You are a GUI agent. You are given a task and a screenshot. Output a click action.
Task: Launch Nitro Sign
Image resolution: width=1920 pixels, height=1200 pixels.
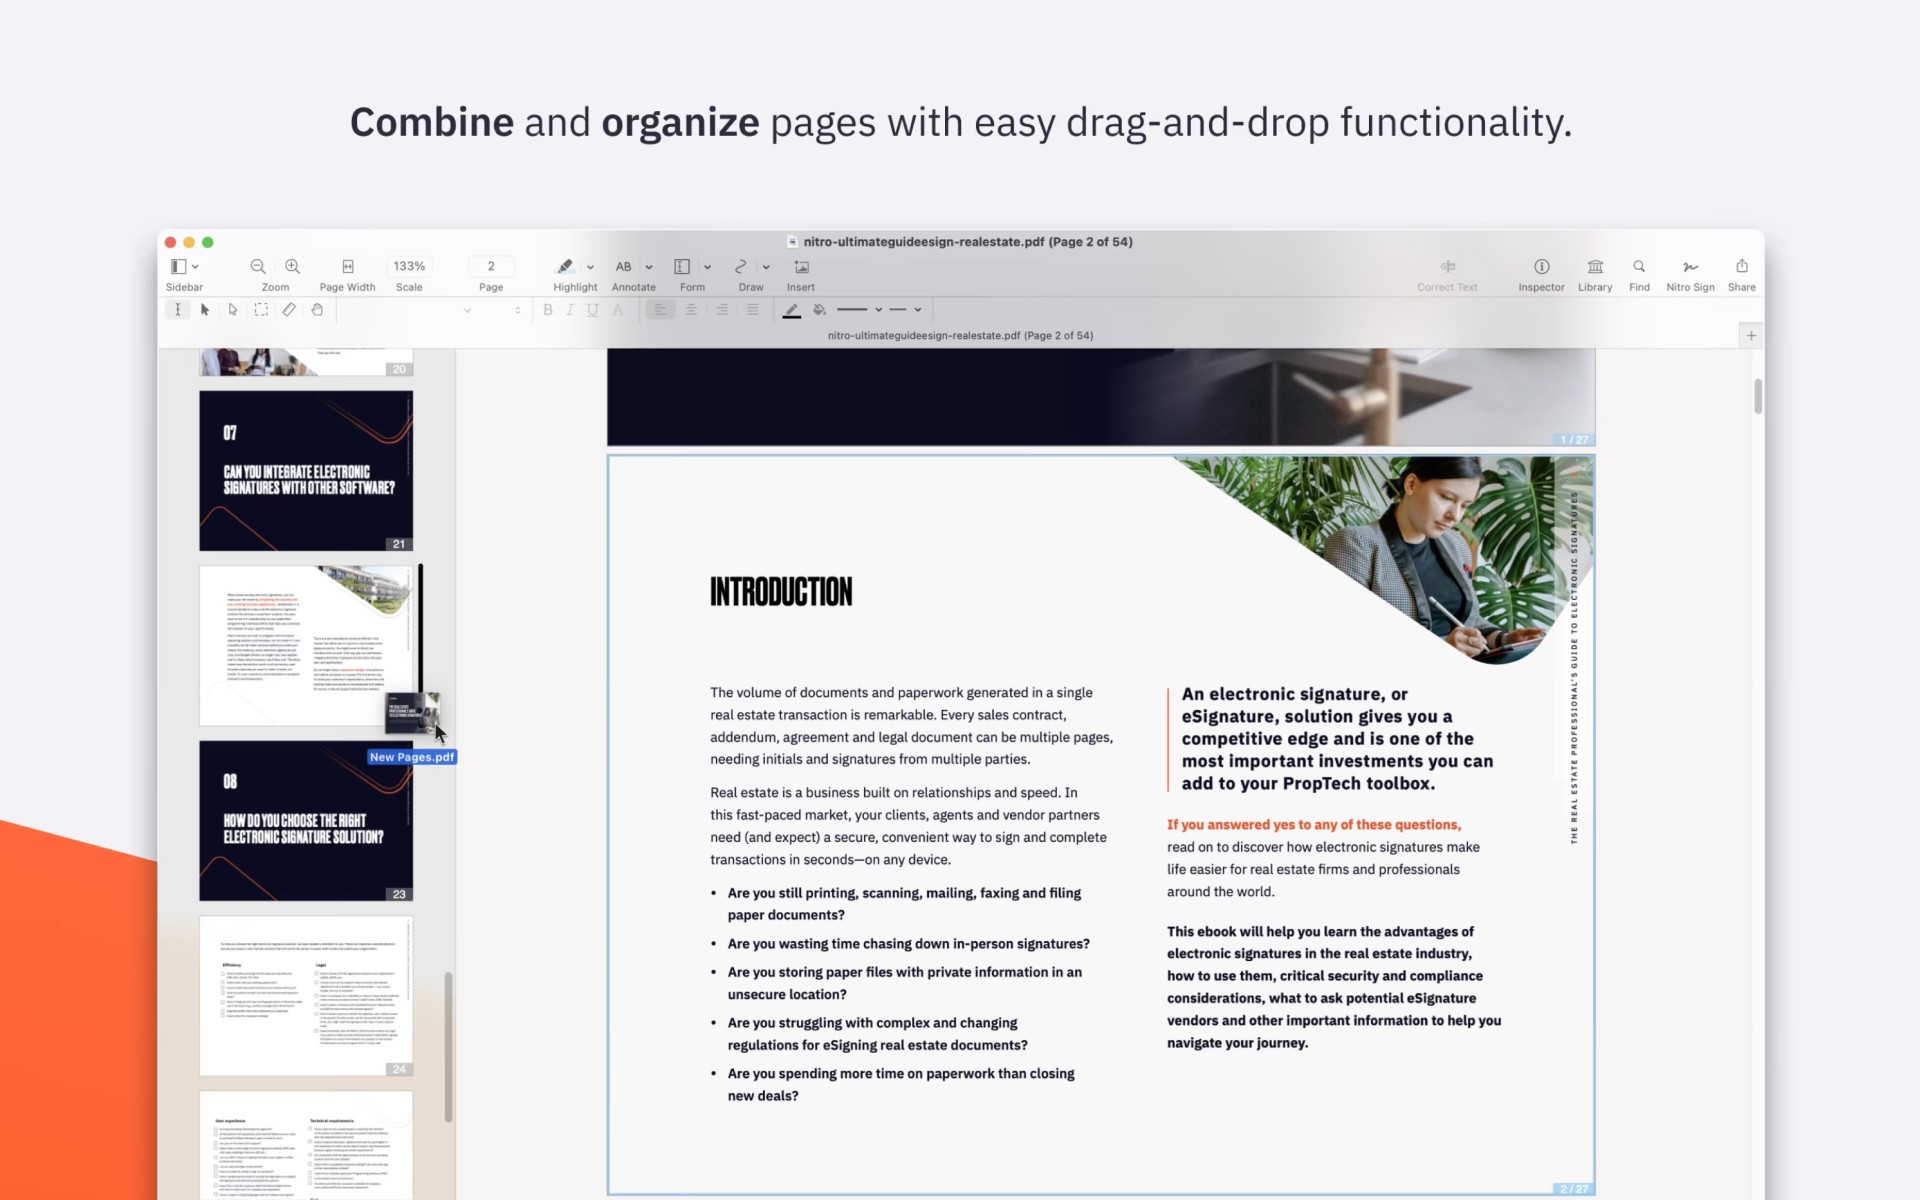tap(1690, 267)
